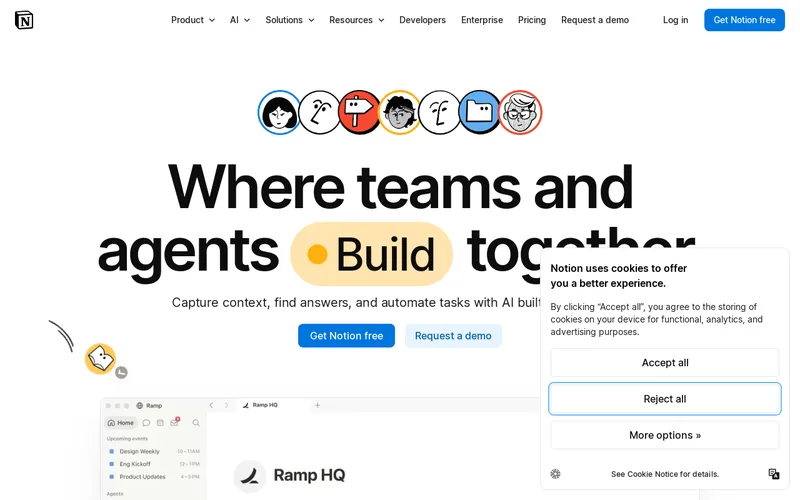Click the chat bubble icon in Ramp sidebar
The image size is (800, 500).
(146, 423)
